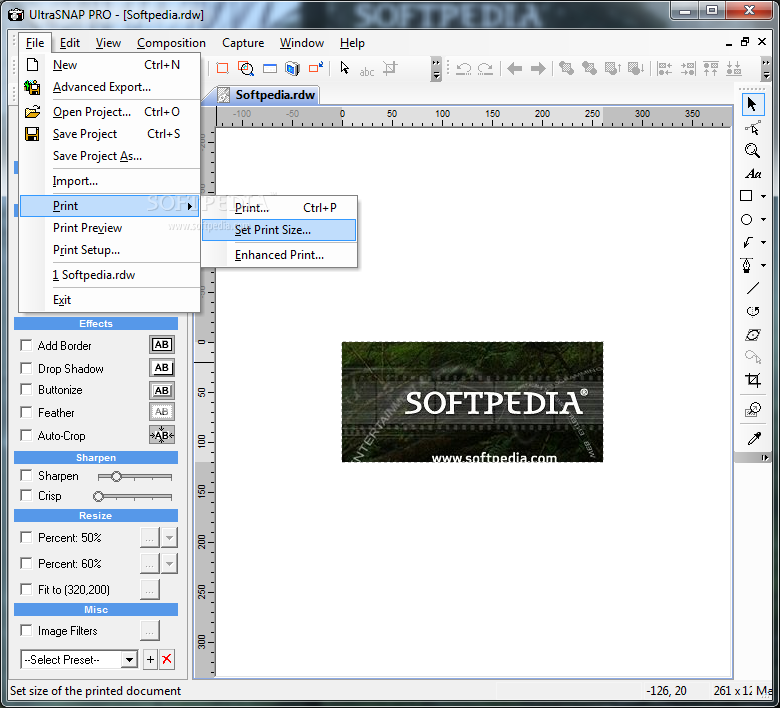
Task: Enable Percent: 50% resize checkbox
Action: coord(26,537)
